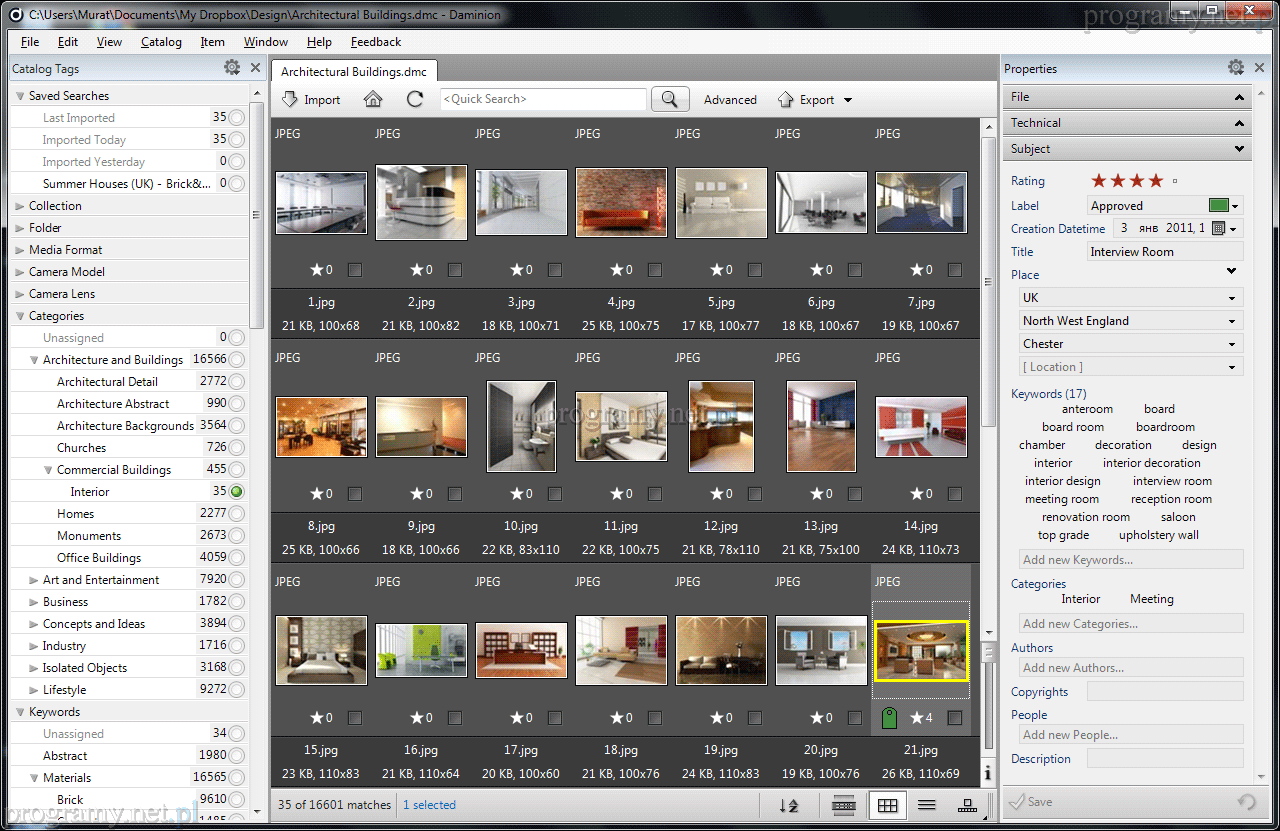Open the Export dropdown arrow
Image resolution: width=1280 pixels, height=831 pixels.
(x=848, y=100)
